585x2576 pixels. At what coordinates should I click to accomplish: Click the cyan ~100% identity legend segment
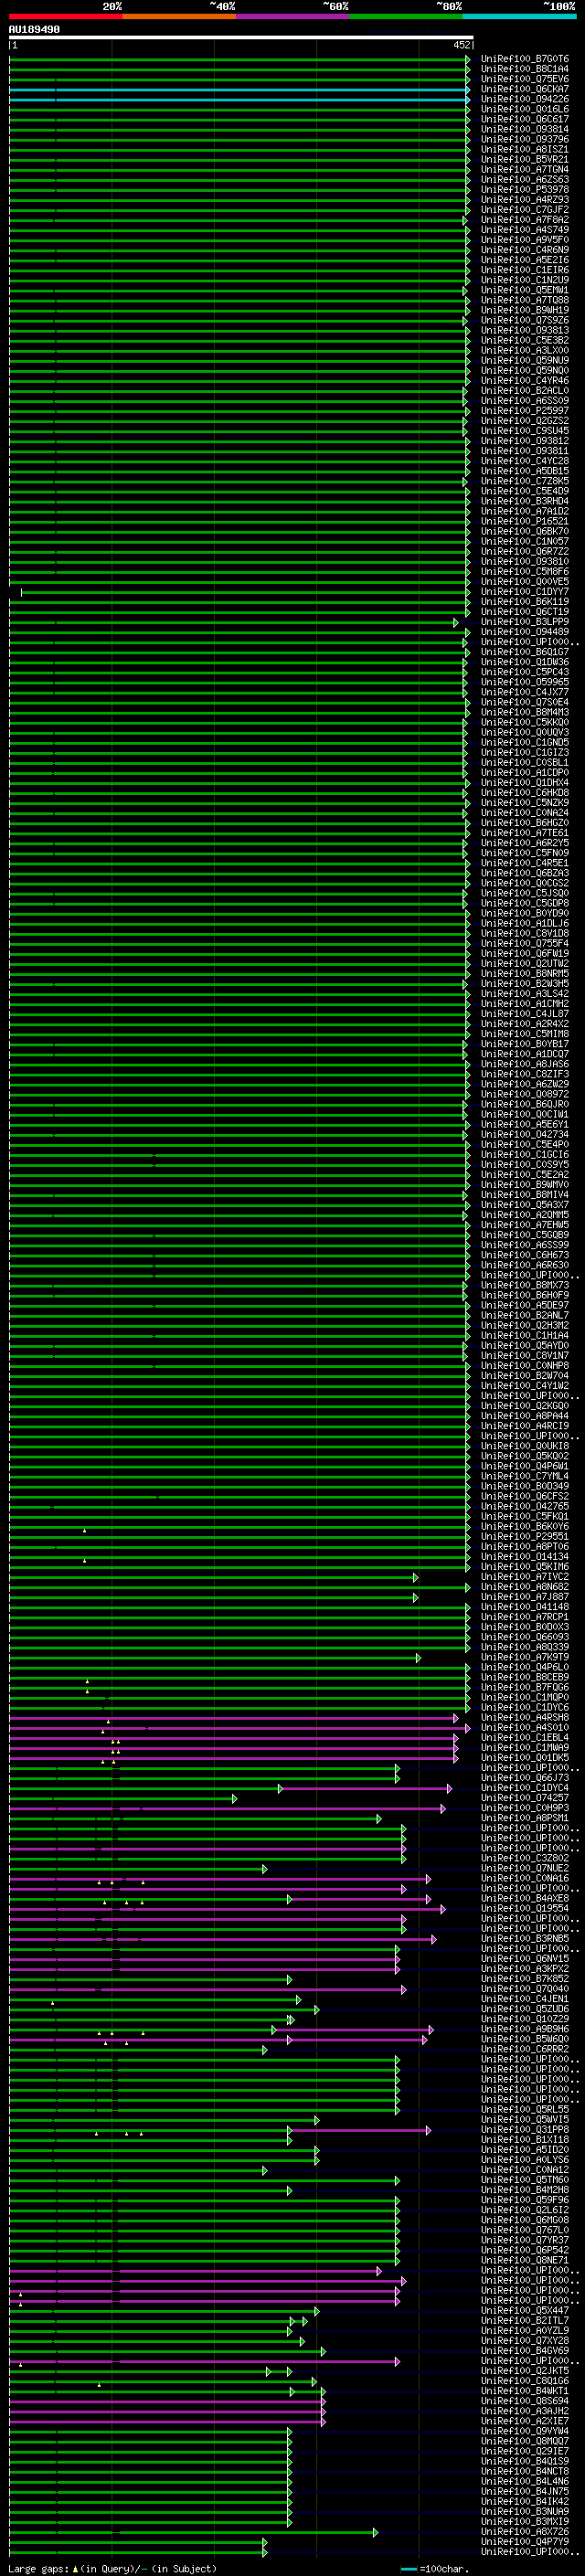pyautogui.click(x=519, y=16)
